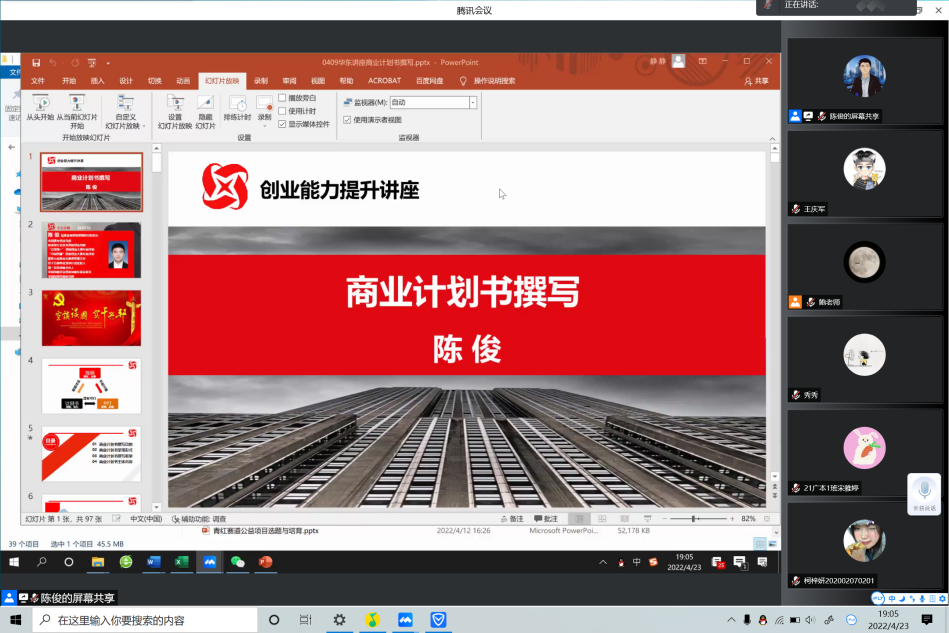The height and width of the screenshot is (633, 949).
Task: Click the 共享 share button
Action: click(x=756, y=81)
